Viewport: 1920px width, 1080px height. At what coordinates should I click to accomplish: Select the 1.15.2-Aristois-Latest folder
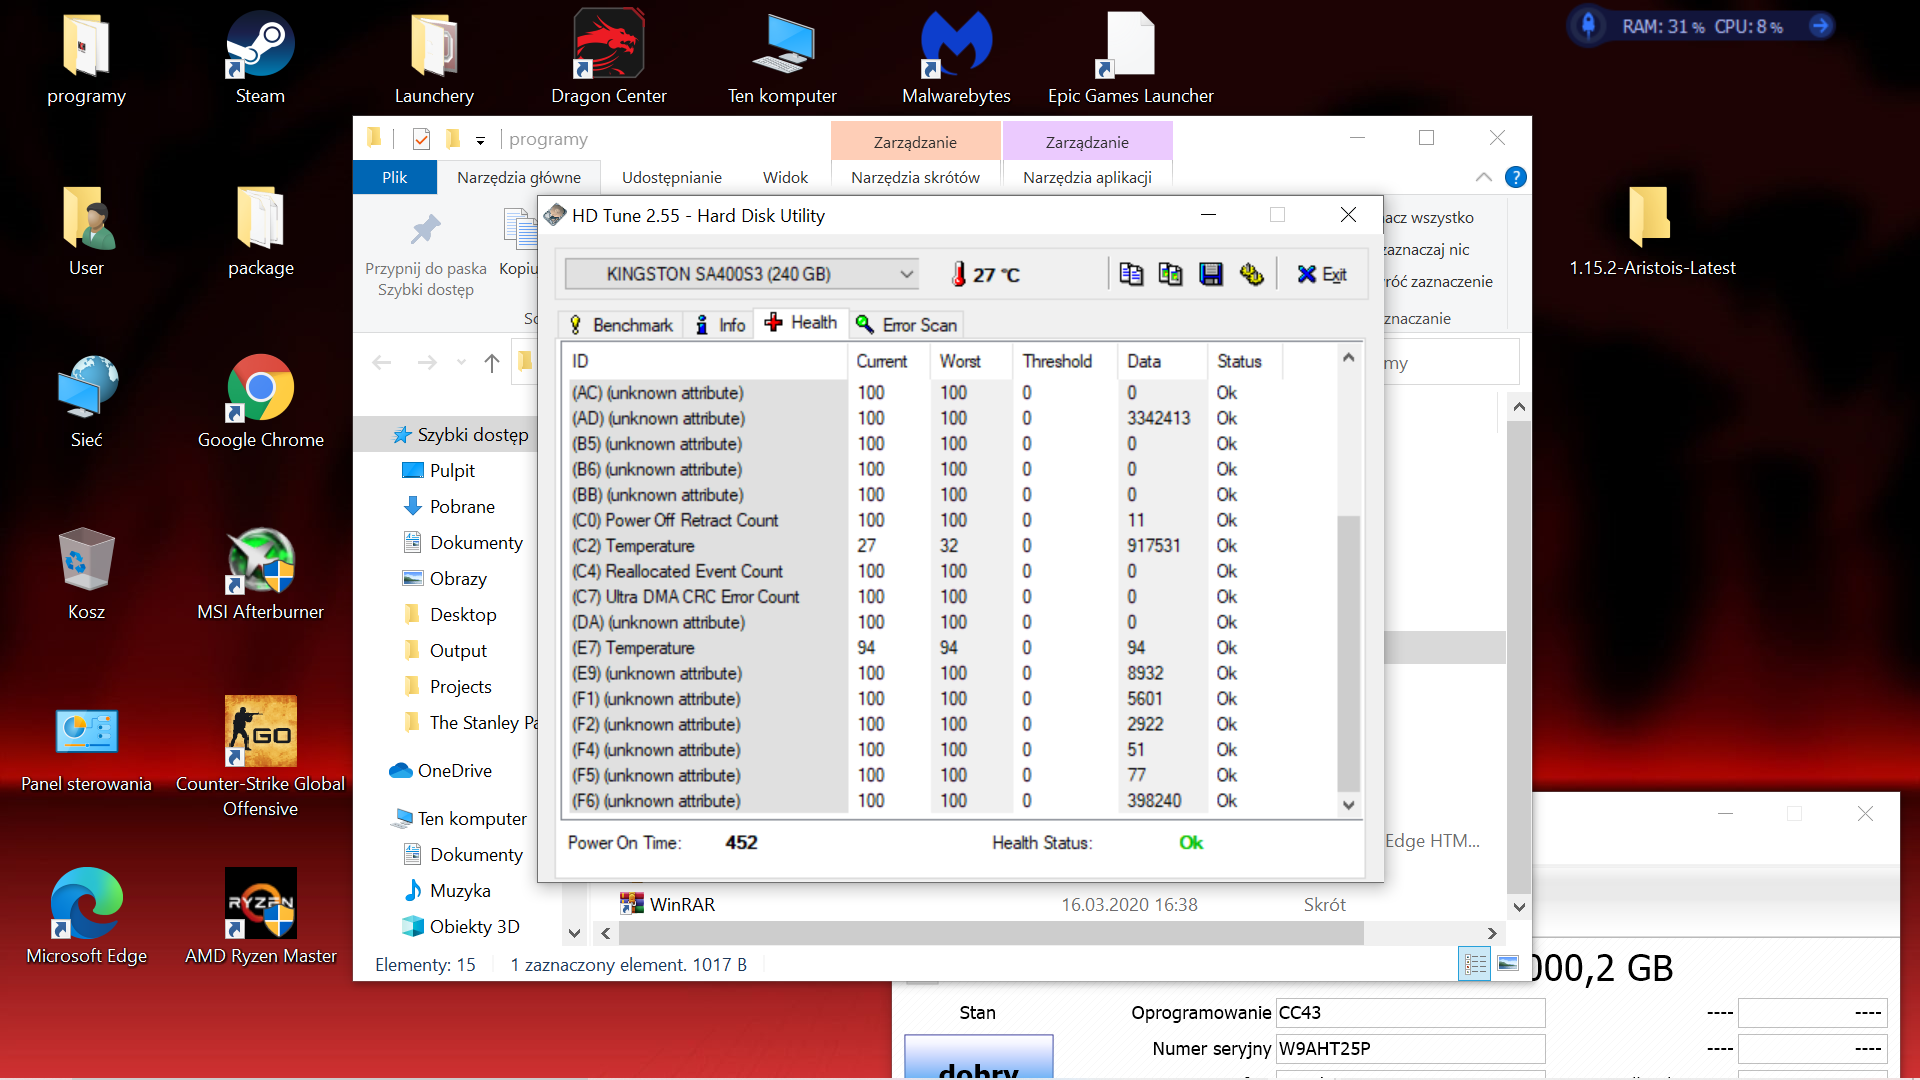coord(1652,230)
